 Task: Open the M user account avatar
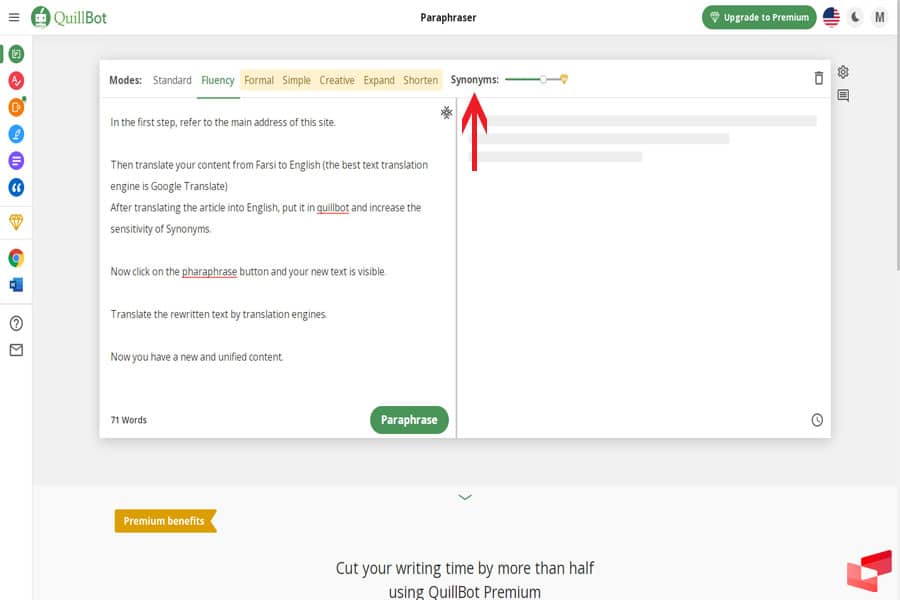pyautogui.click(x=879, y=17)
